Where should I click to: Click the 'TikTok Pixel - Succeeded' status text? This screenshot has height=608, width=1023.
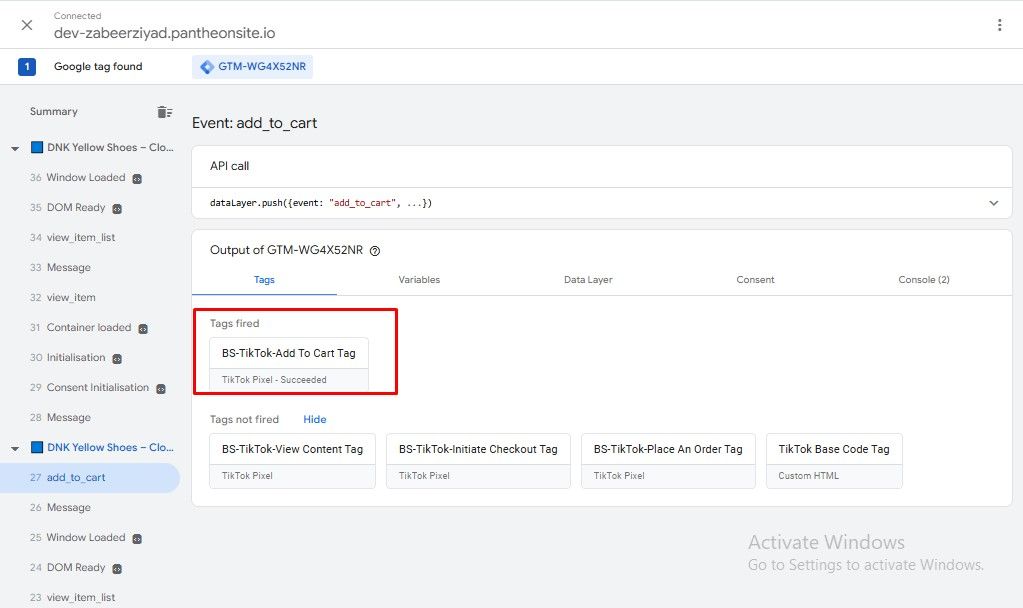pyautogui.click(x=274, y=380)
